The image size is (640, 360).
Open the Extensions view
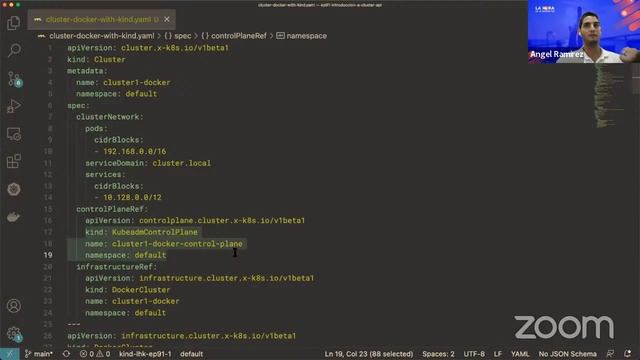(x=13, y=161)
